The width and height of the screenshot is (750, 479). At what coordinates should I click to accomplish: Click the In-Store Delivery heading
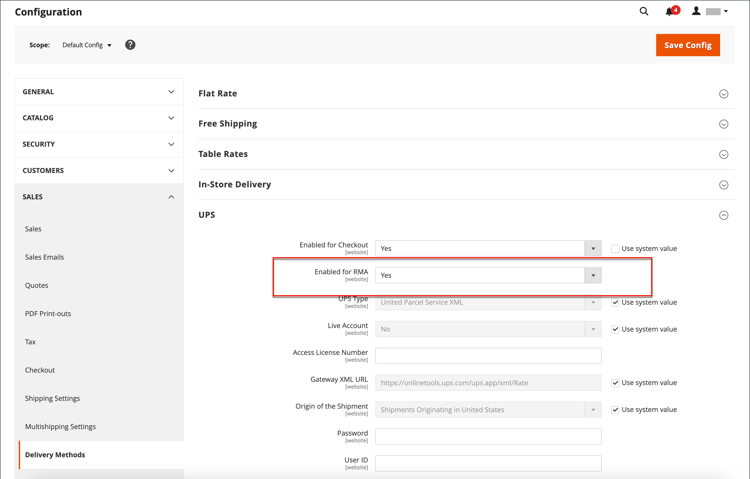pos(234,184)
